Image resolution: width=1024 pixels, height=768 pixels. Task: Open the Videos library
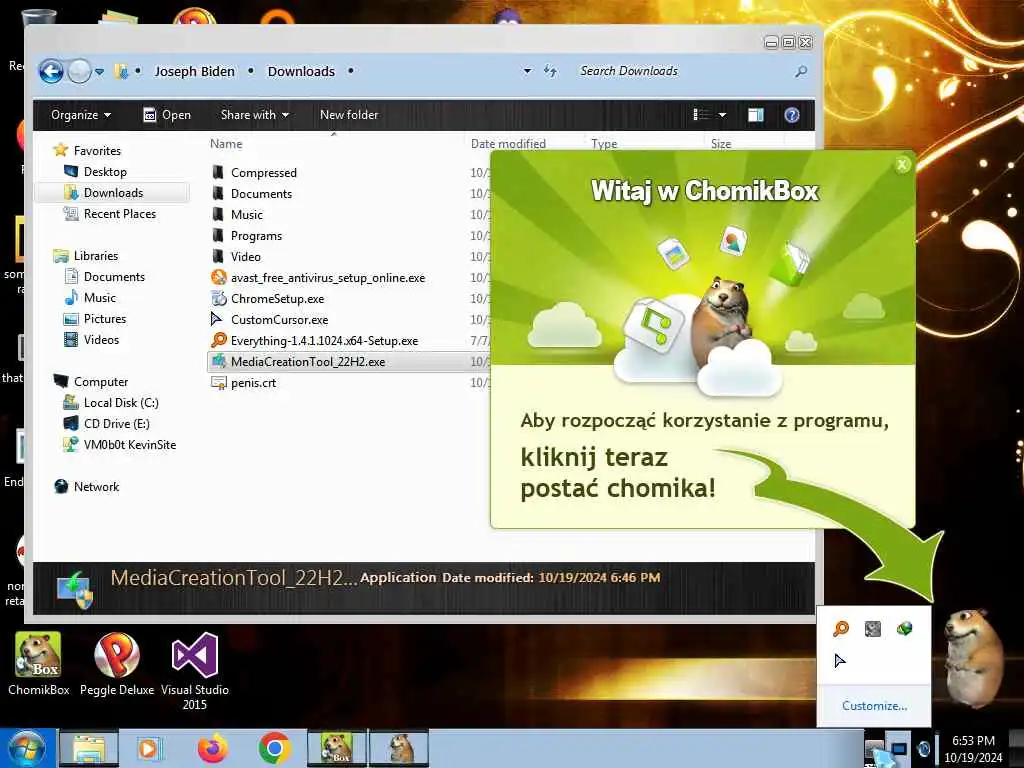[x=91, y=340]
